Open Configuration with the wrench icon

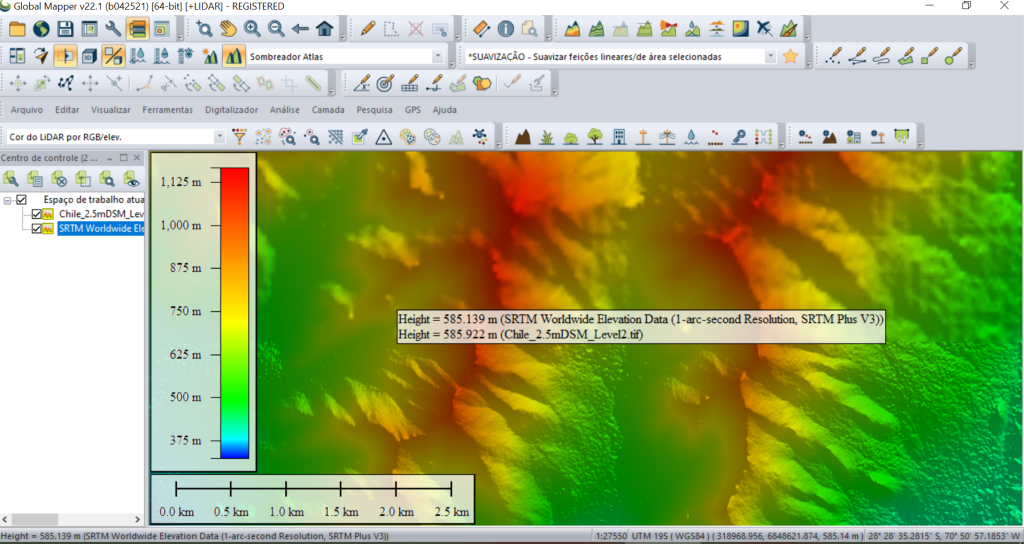(x=113, y=29)
